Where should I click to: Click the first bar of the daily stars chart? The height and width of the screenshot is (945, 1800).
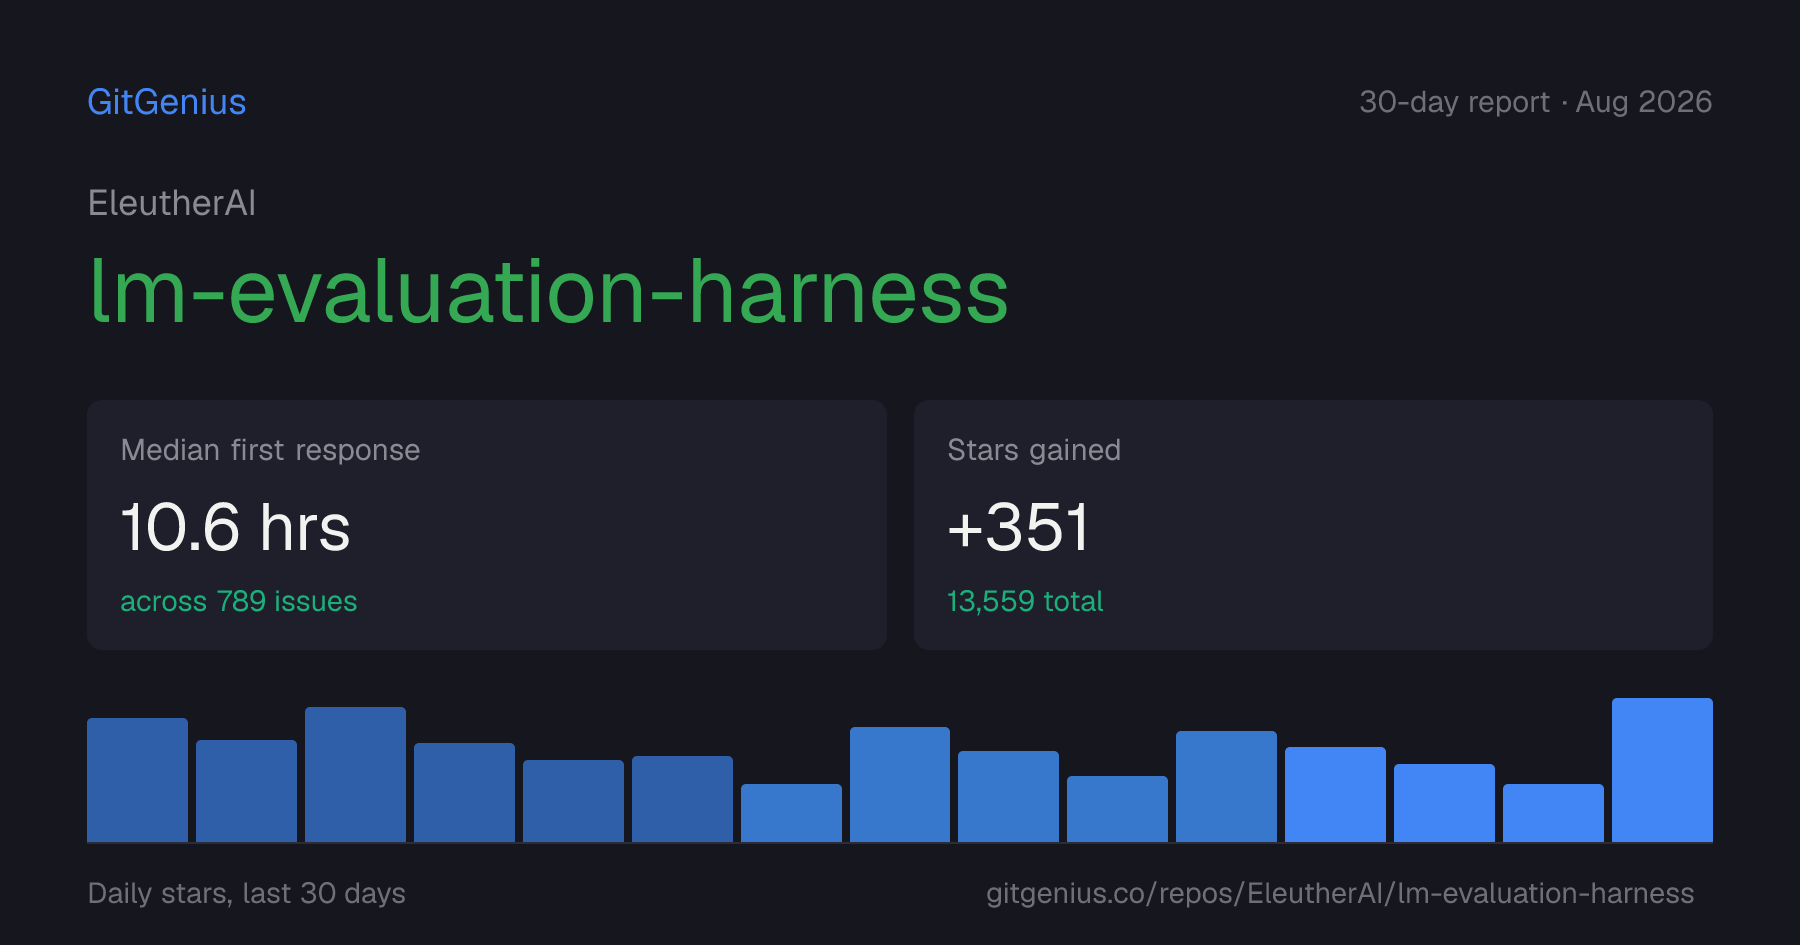coord(137,780)
